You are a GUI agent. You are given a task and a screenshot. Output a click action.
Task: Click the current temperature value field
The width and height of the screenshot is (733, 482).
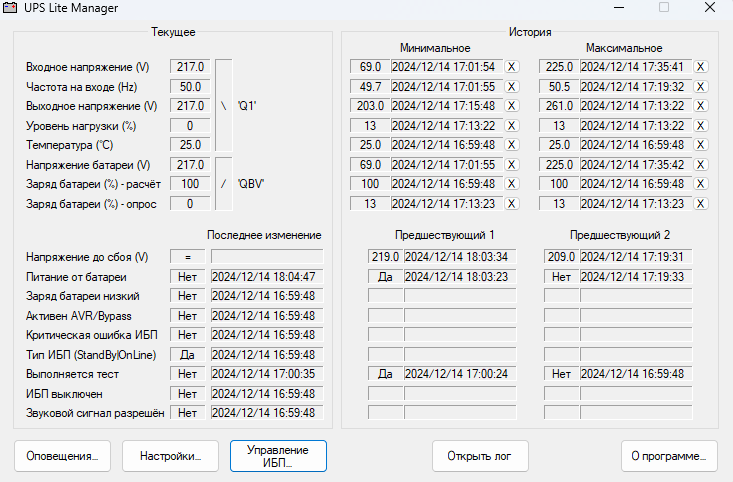[x=190, y=145]
